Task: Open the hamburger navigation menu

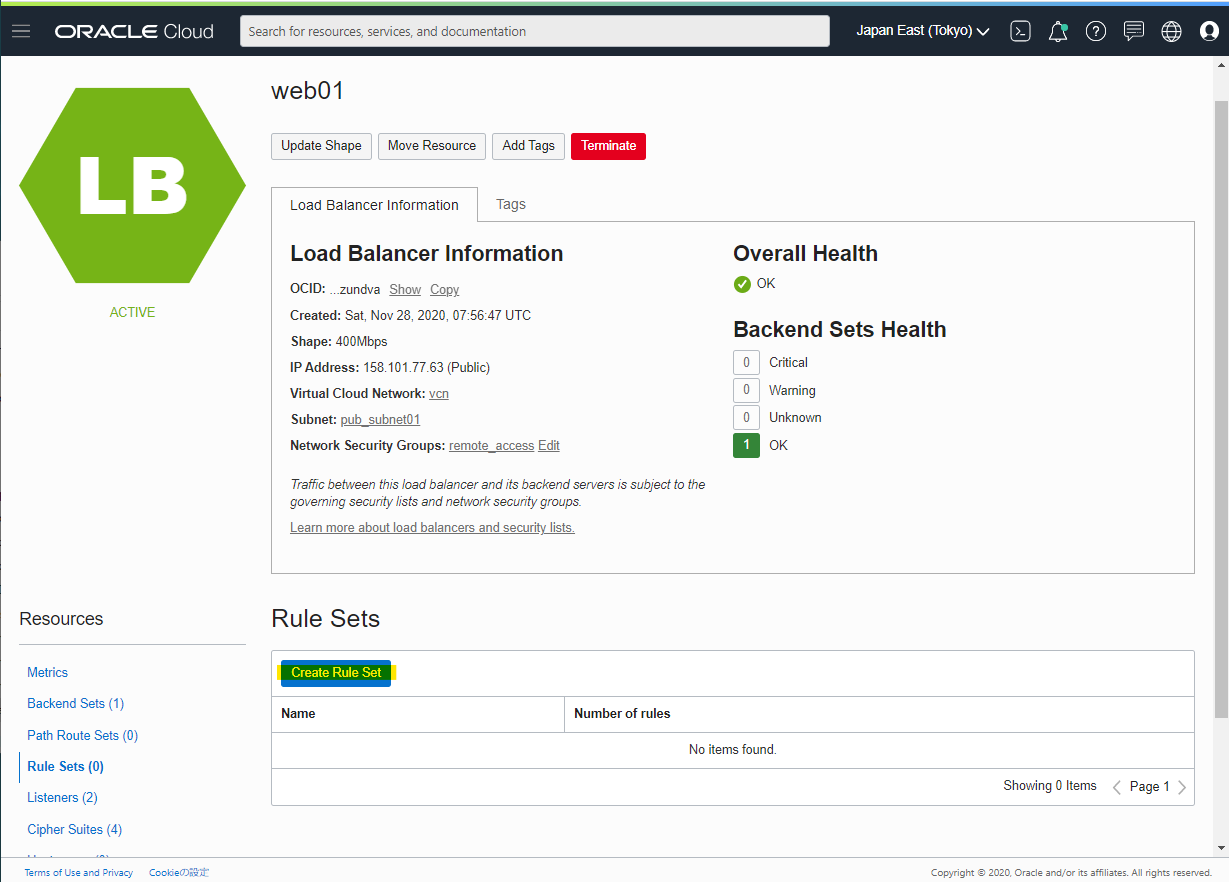Action: pyautogui.click(x=21, y=31)
